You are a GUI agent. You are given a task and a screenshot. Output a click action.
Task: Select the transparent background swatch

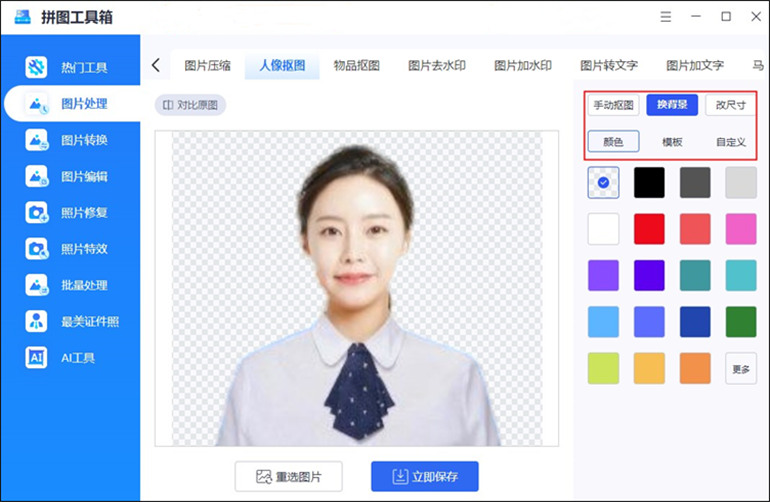tap(604, 183)
